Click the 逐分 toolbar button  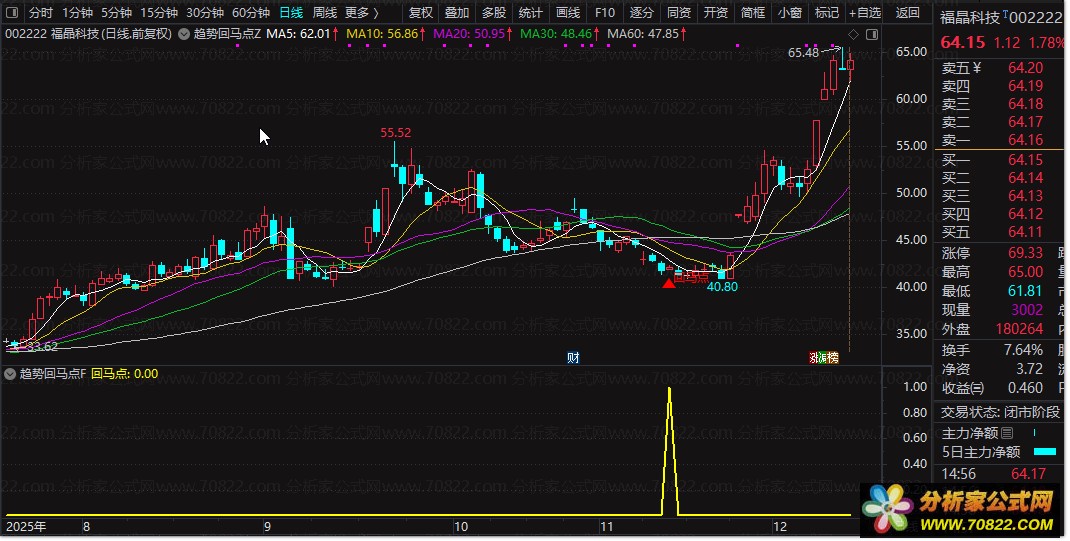click(641, 12)
